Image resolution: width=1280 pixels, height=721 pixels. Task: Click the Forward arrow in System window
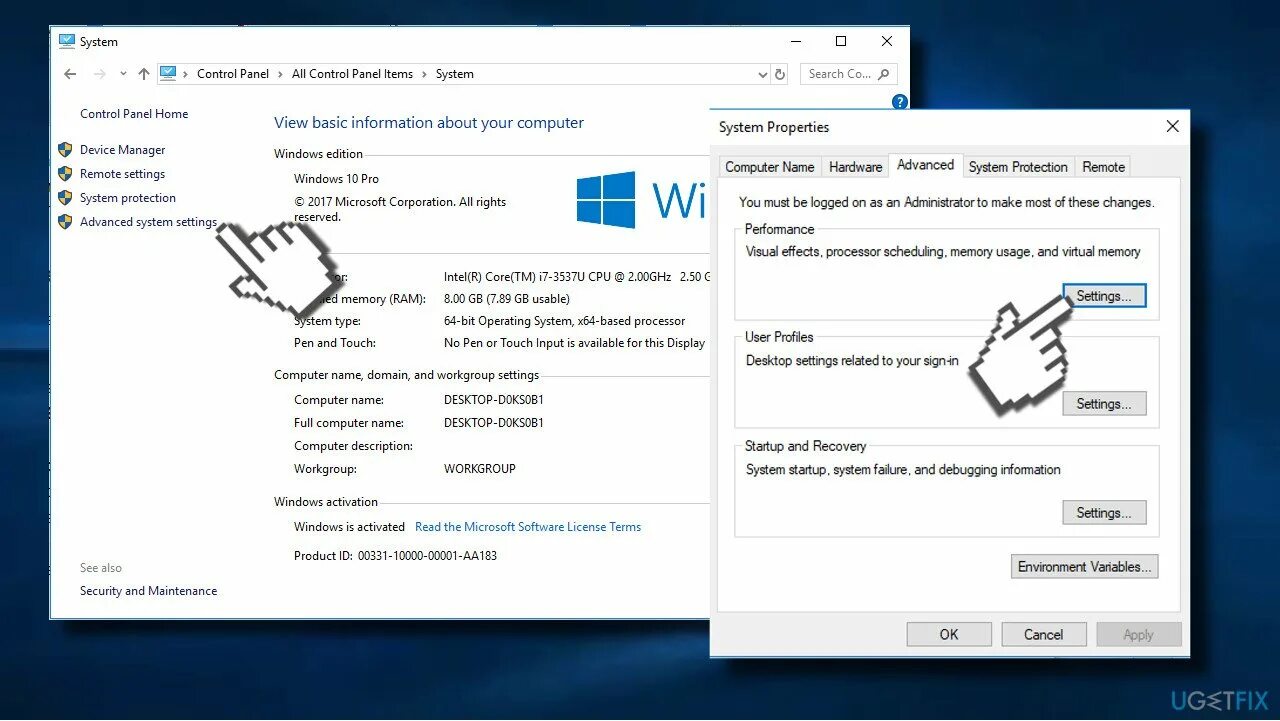click(x=99, y=74)
